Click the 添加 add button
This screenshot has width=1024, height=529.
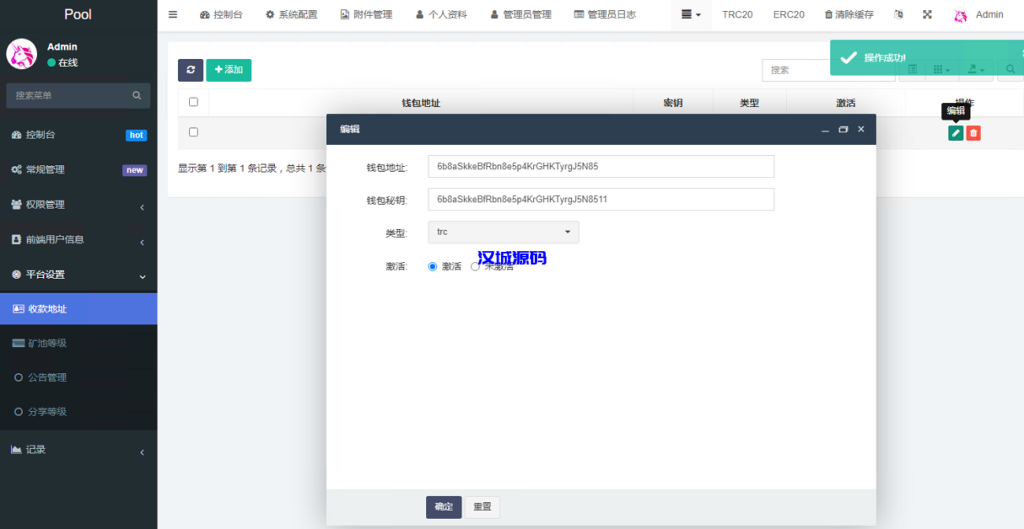click(229, 70)
